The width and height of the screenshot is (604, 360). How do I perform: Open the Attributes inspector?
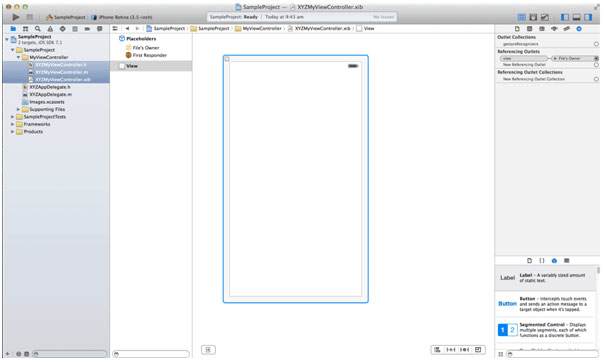coord(554,29)
